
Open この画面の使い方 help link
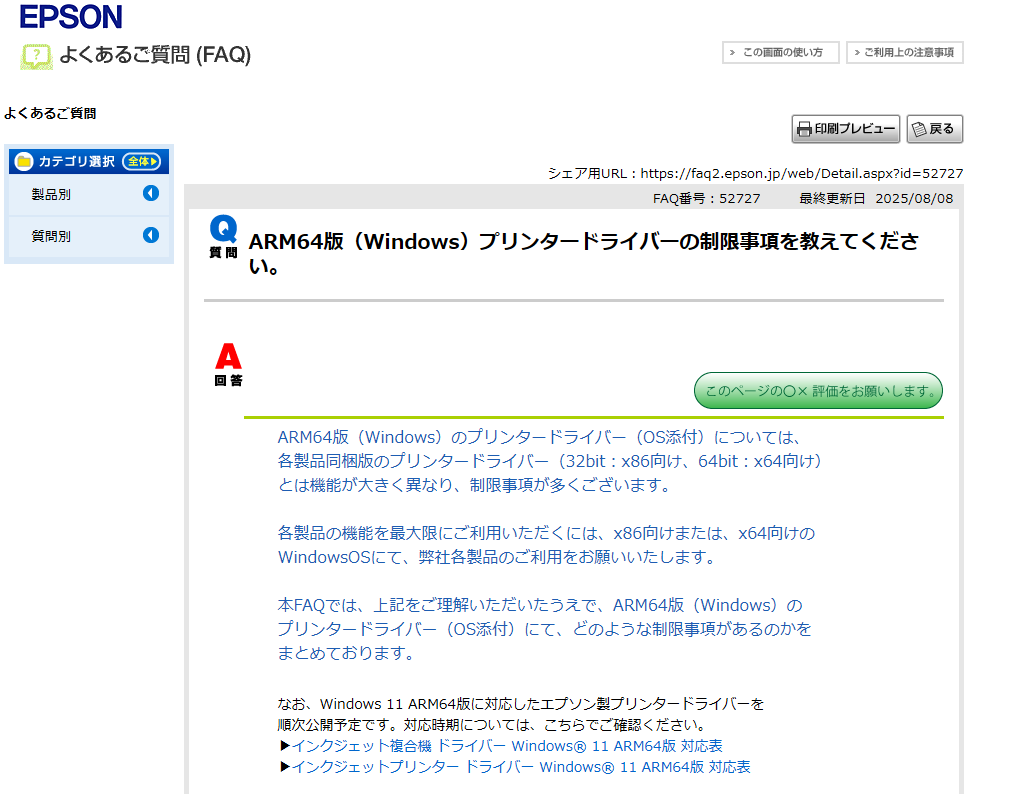780,52
